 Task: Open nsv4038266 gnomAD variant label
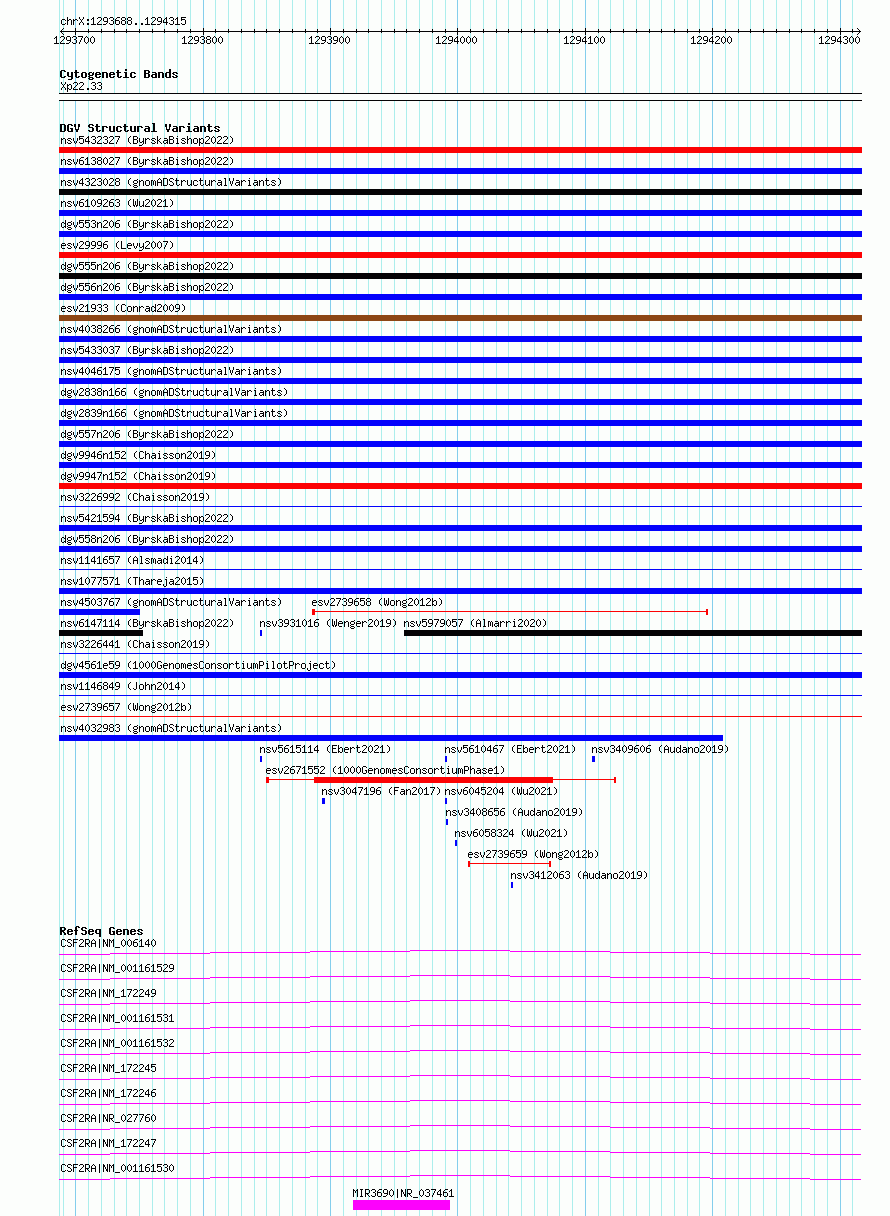coord(171,329)
